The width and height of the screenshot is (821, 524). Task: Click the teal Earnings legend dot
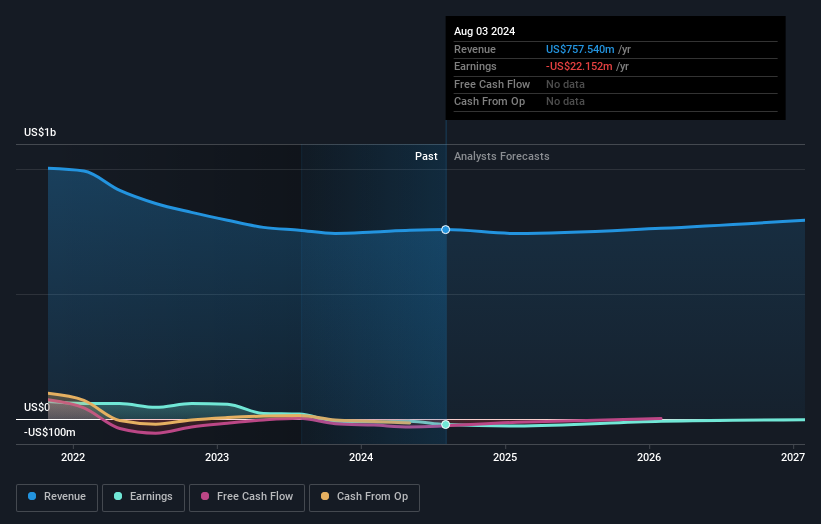[x=118, y=496]
